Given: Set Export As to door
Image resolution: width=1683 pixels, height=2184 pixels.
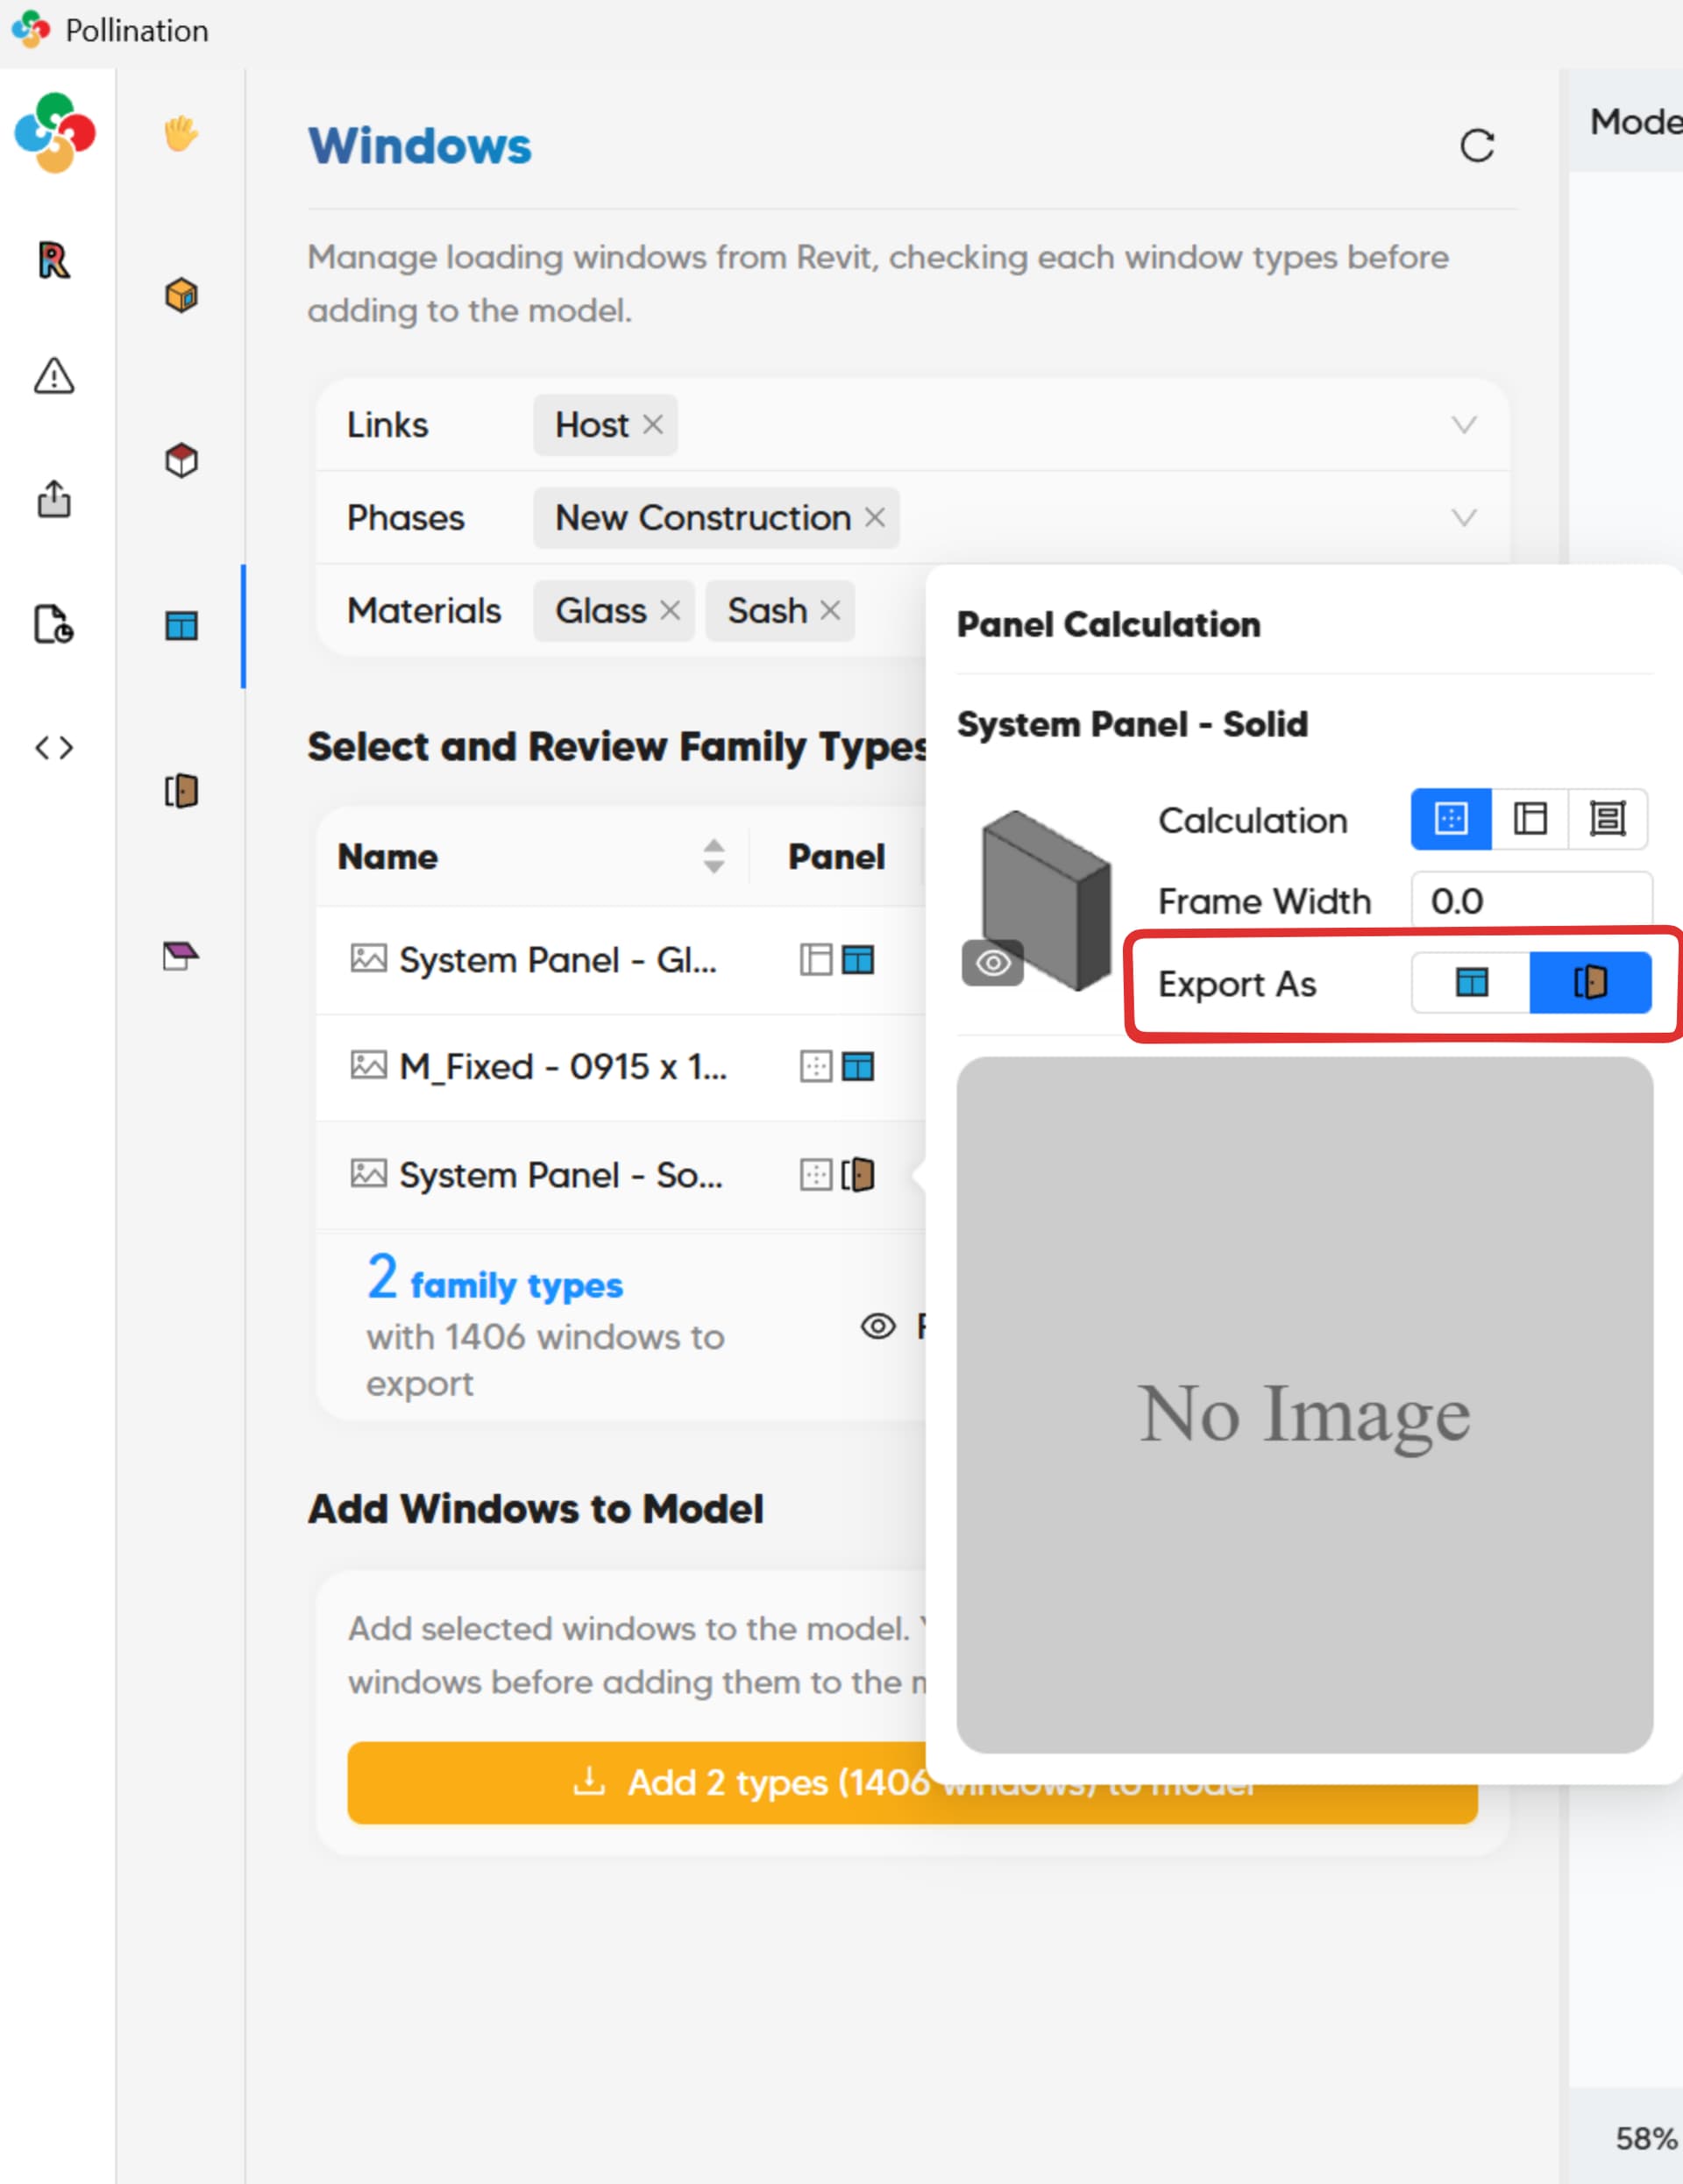Looking at the screenshot, I should point(1590,983).
